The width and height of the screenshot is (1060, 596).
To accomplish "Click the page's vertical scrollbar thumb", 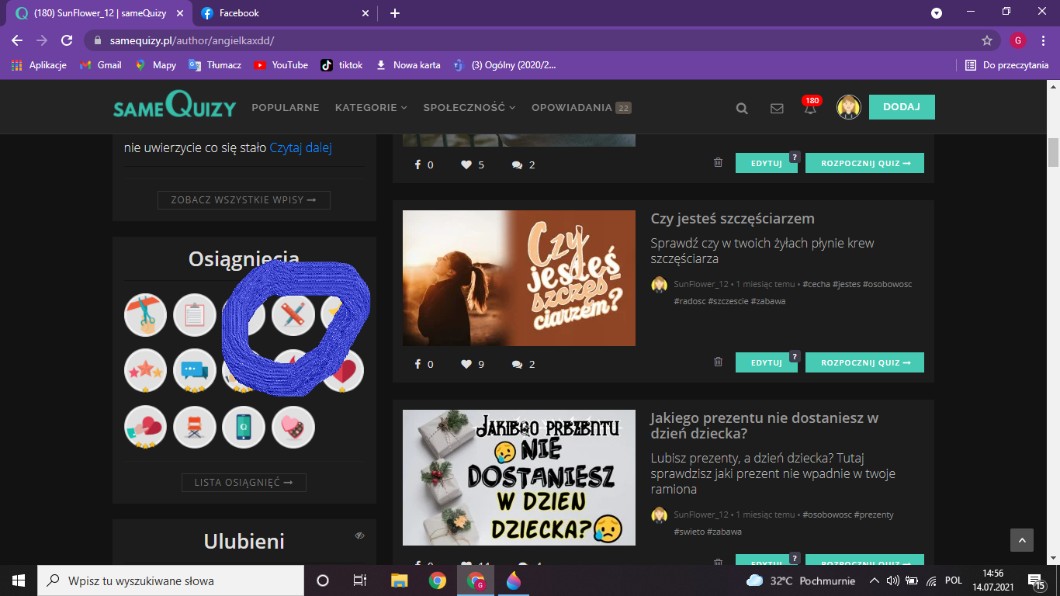I will [1053, 152].
